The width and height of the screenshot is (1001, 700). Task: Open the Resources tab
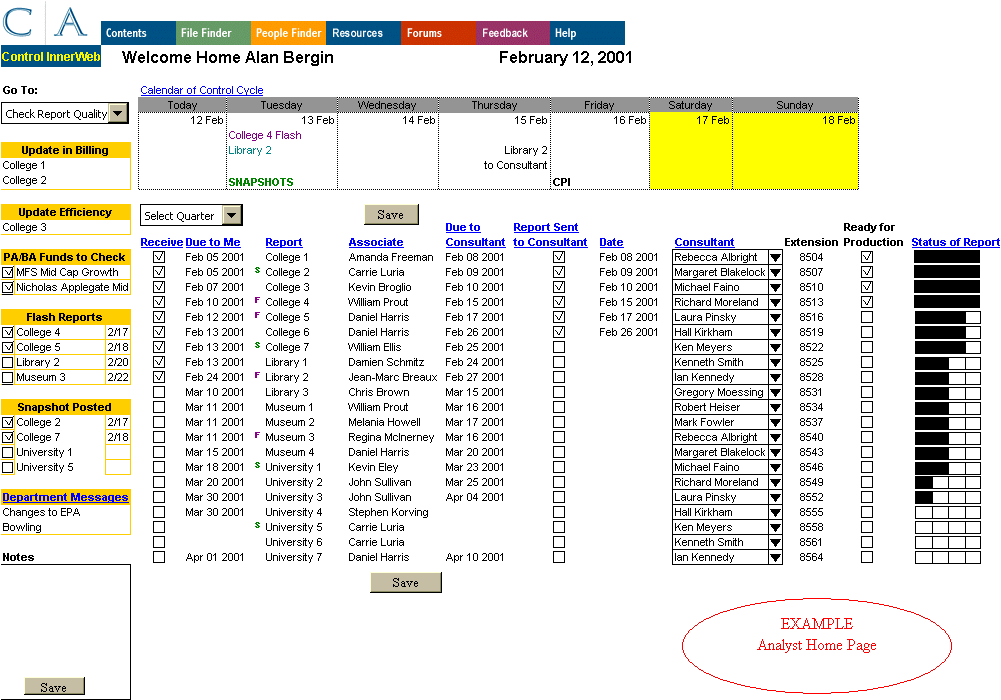pyautogui.click(x=363, y=33)
